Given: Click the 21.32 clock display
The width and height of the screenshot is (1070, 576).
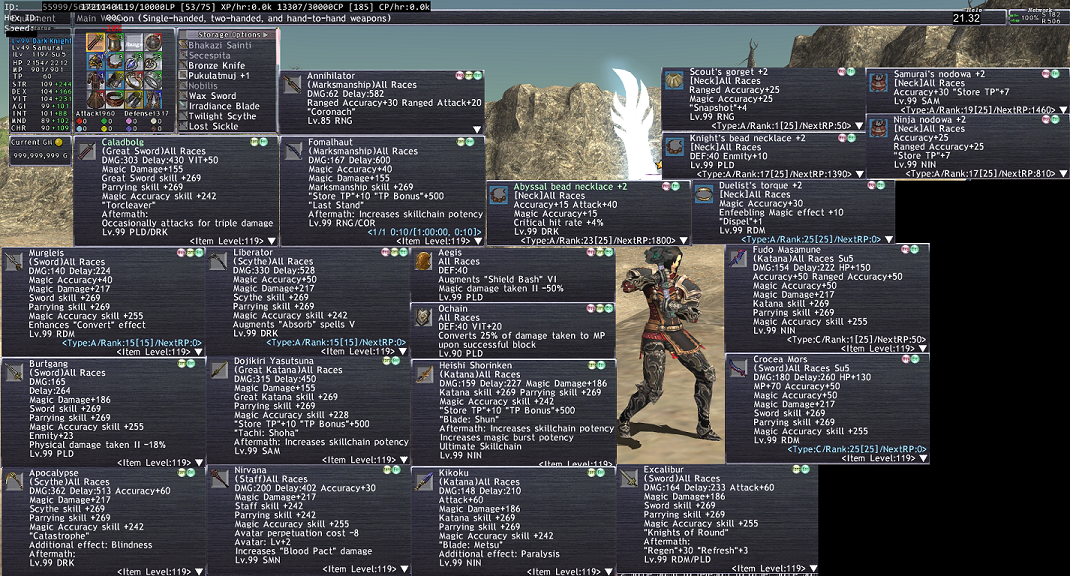Looking at the screenshot, I should coord(966,18).
